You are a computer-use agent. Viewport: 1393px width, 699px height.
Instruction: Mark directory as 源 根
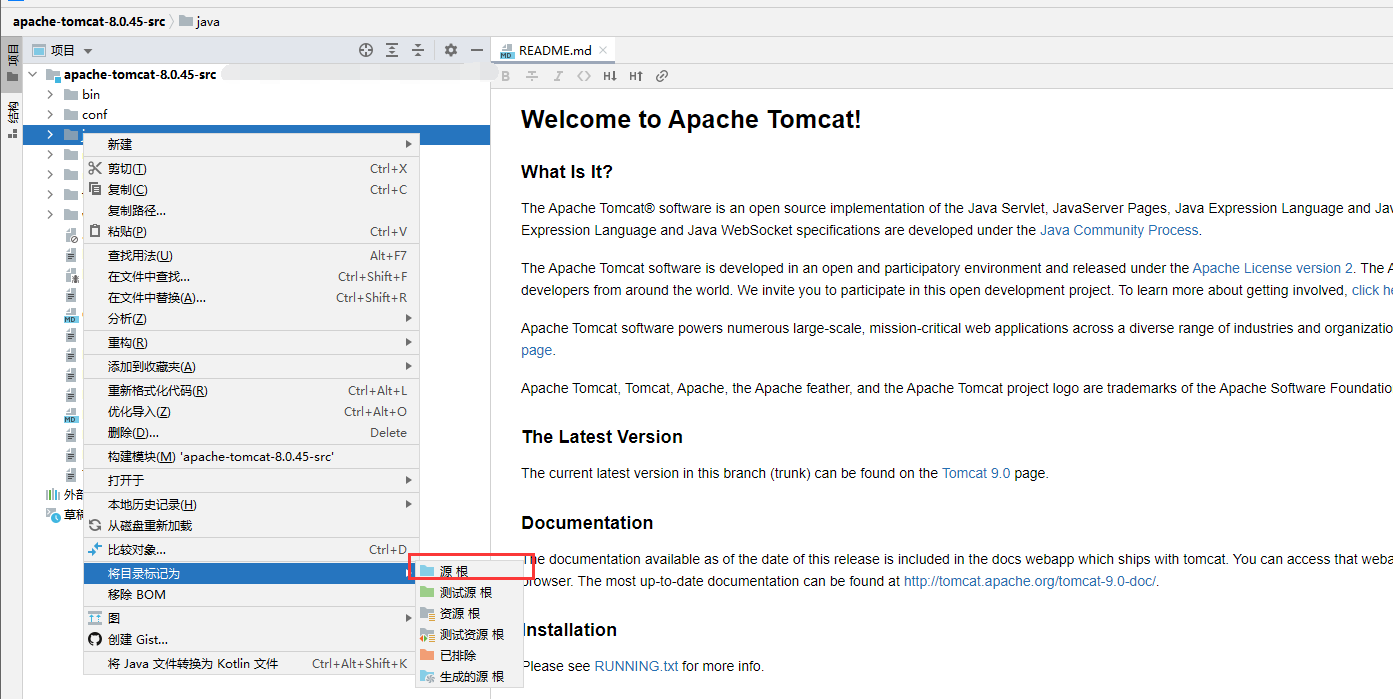click(x=468, y=571)
